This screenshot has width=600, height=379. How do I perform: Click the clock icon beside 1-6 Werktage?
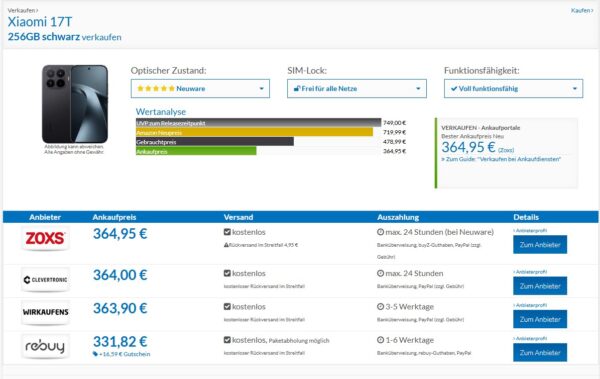tap(380, 340)
